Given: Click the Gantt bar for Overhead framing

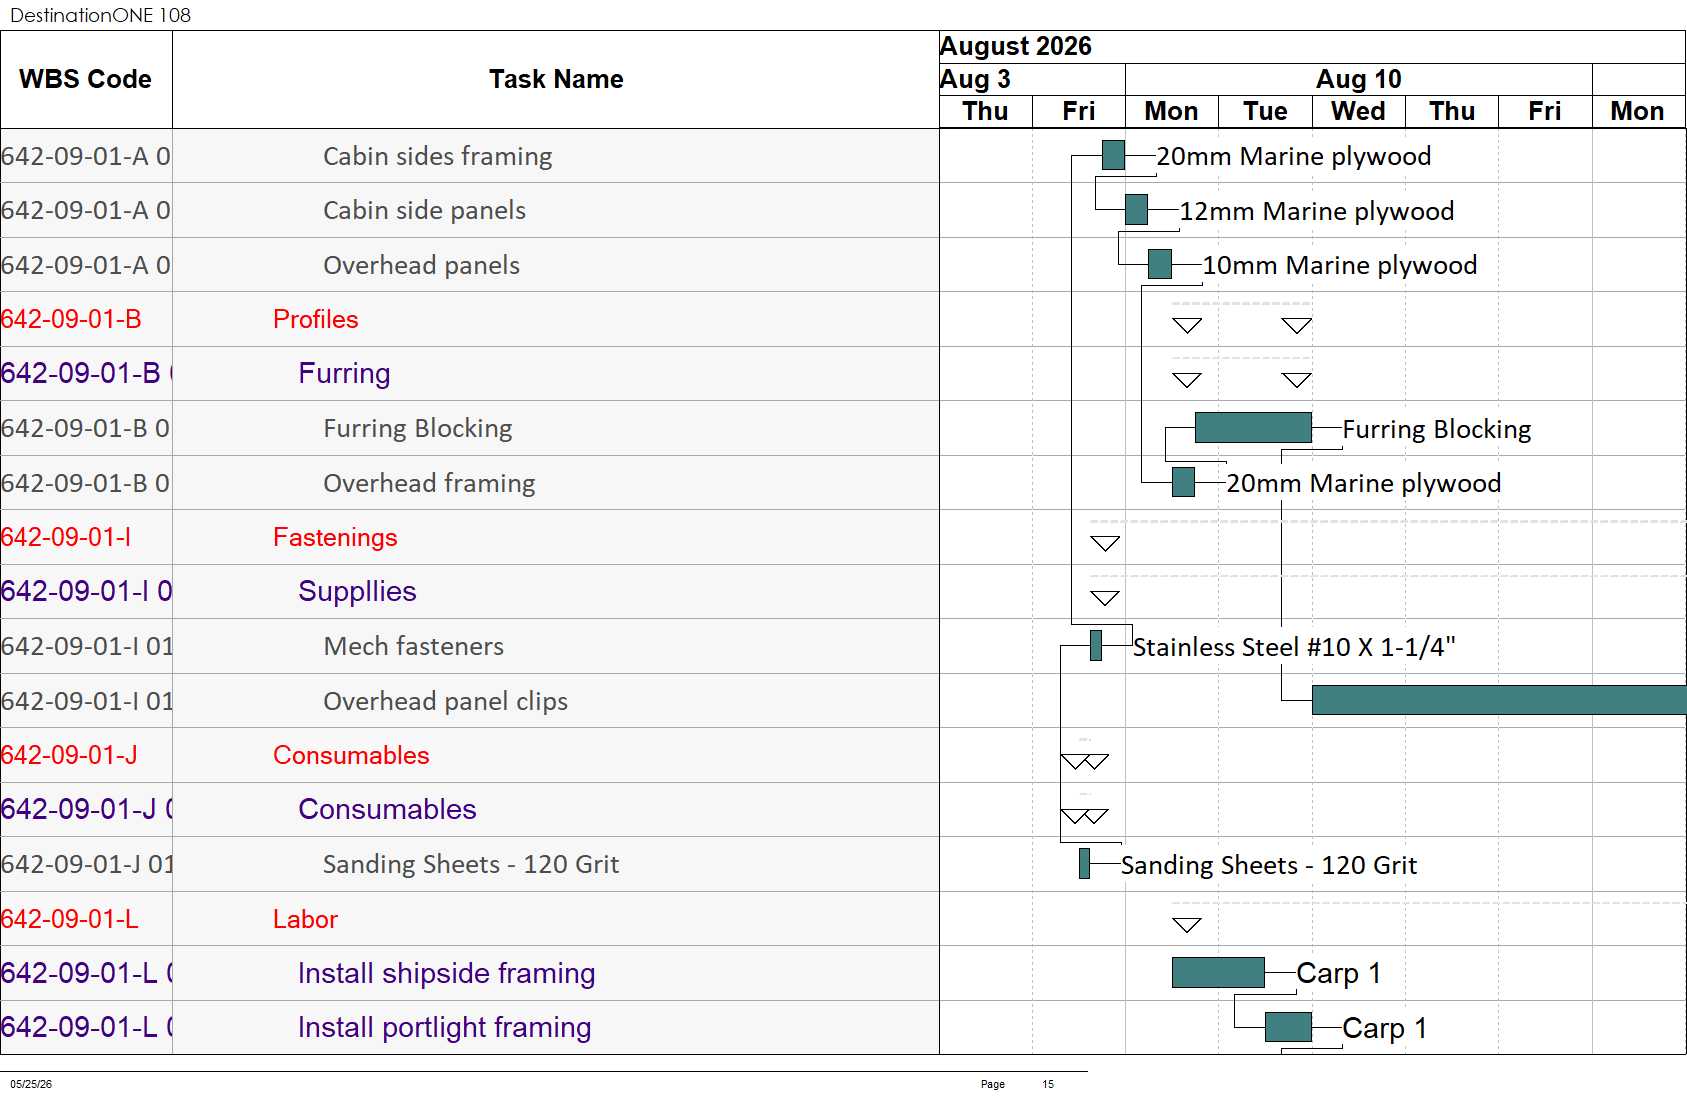Looking at the screenshot, I should click(x=1183, y=482).
